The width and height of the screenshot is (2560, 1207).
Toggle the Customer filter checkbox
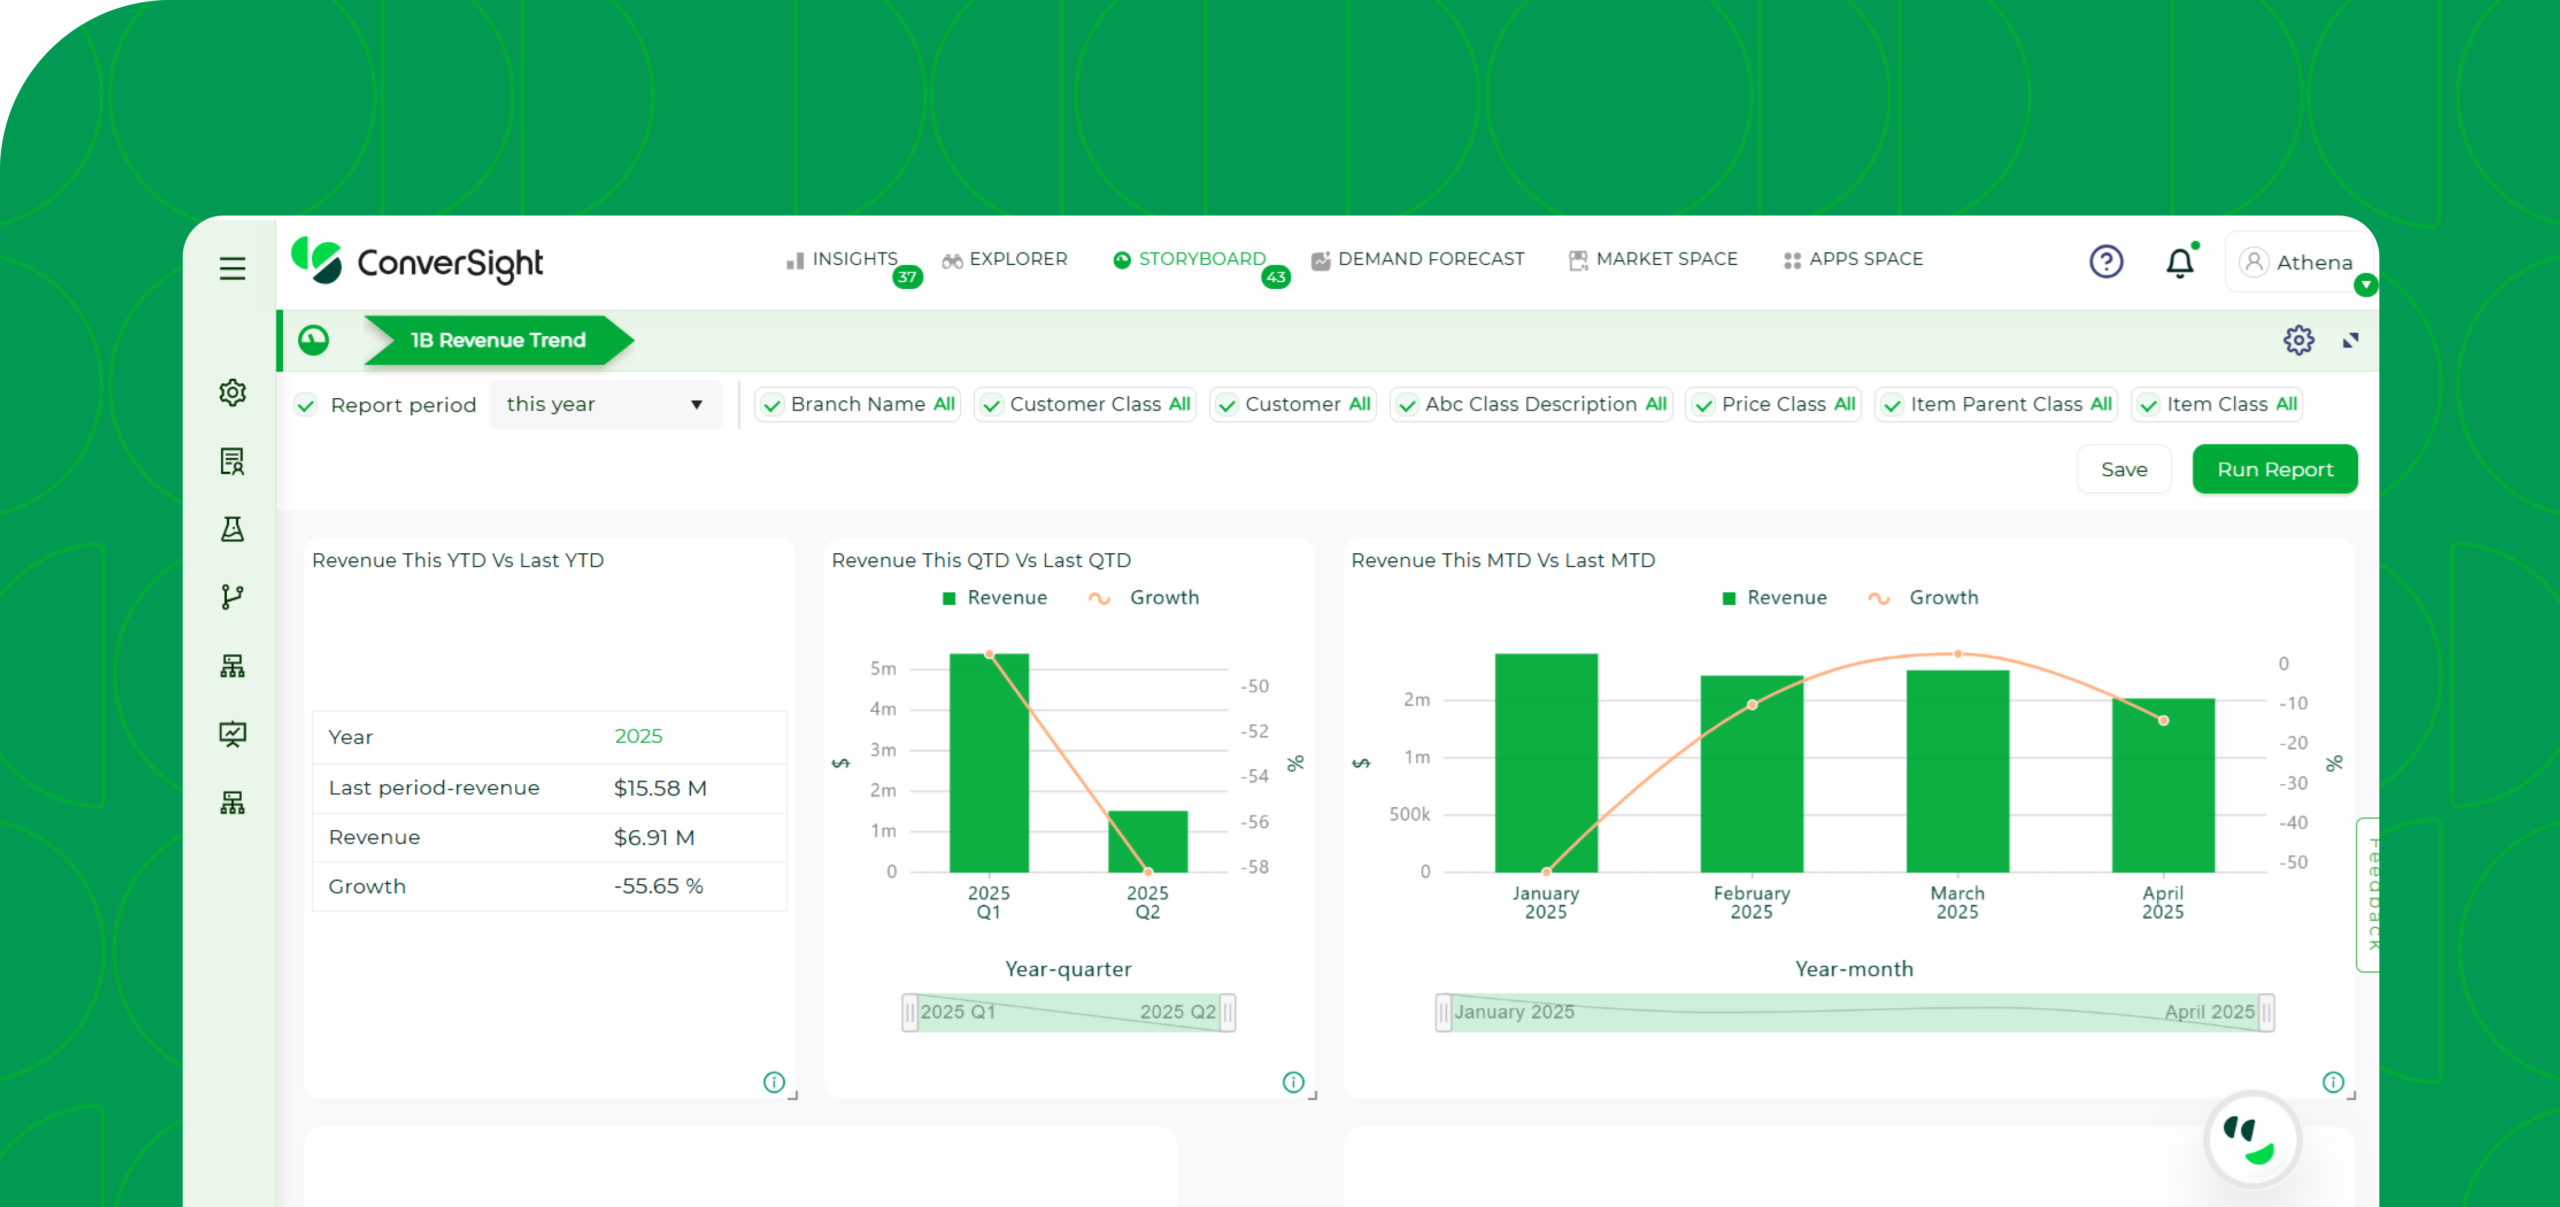(1227, 405)
